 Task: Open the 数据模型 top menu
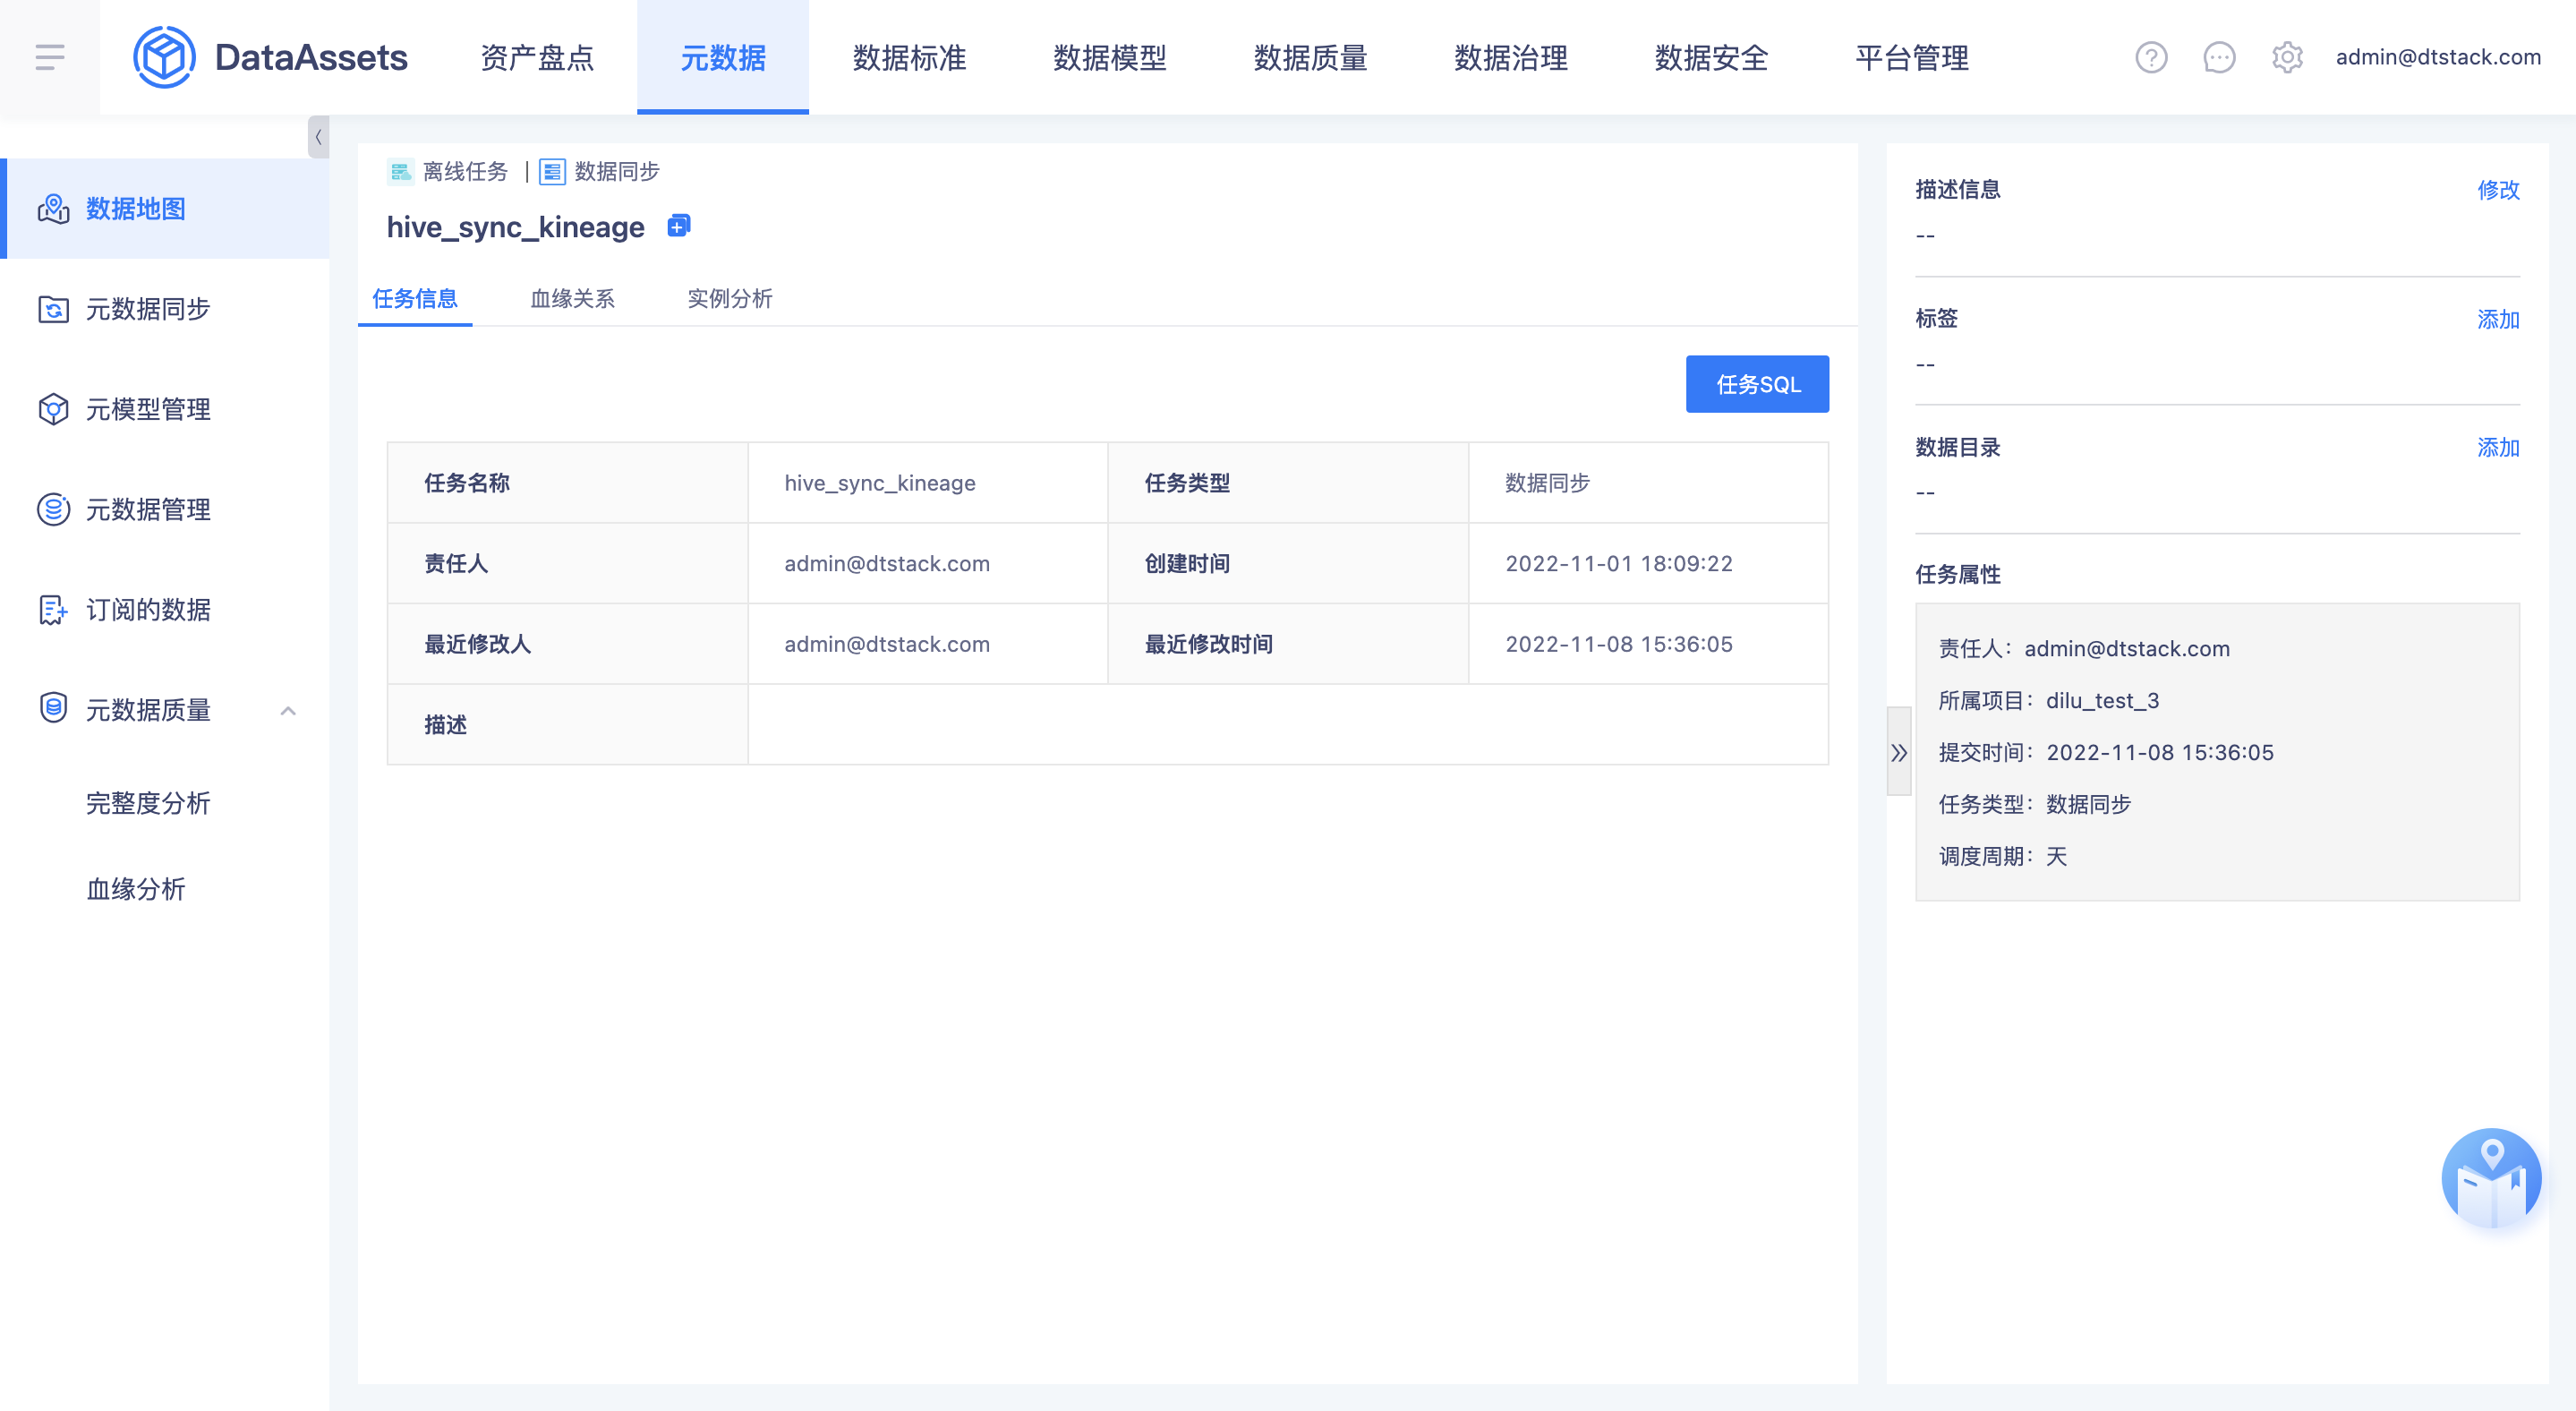(x=1110, y=57)
